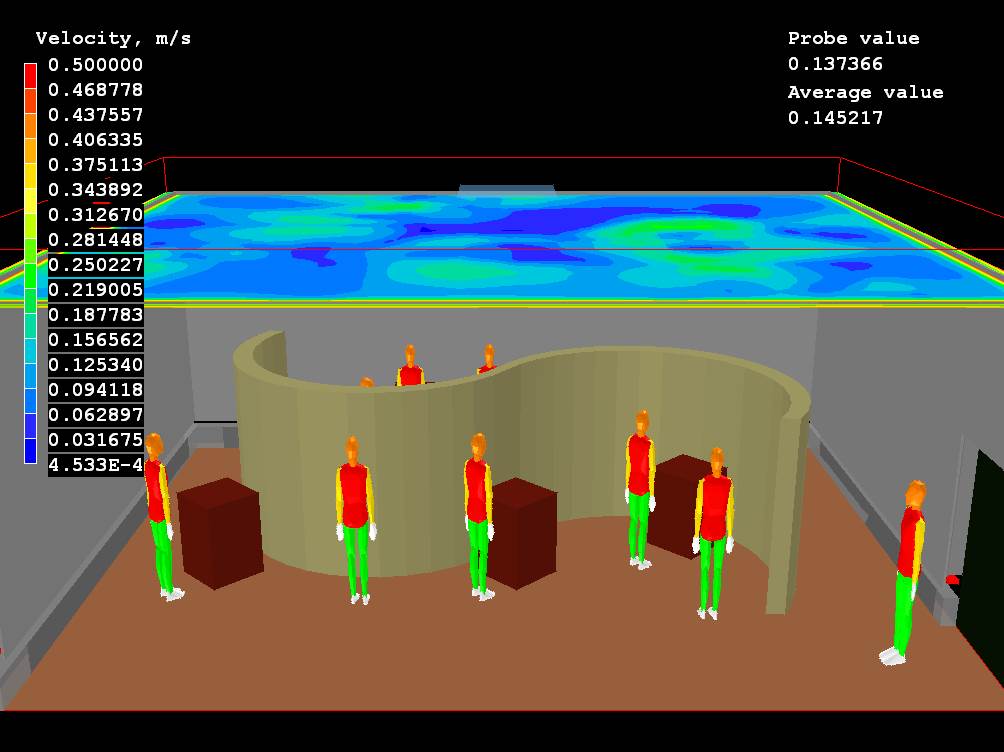The width and height of the screenshot is (1004, 752).
Task: Click the "Probe value" label
Action: (x=854, y=38)
